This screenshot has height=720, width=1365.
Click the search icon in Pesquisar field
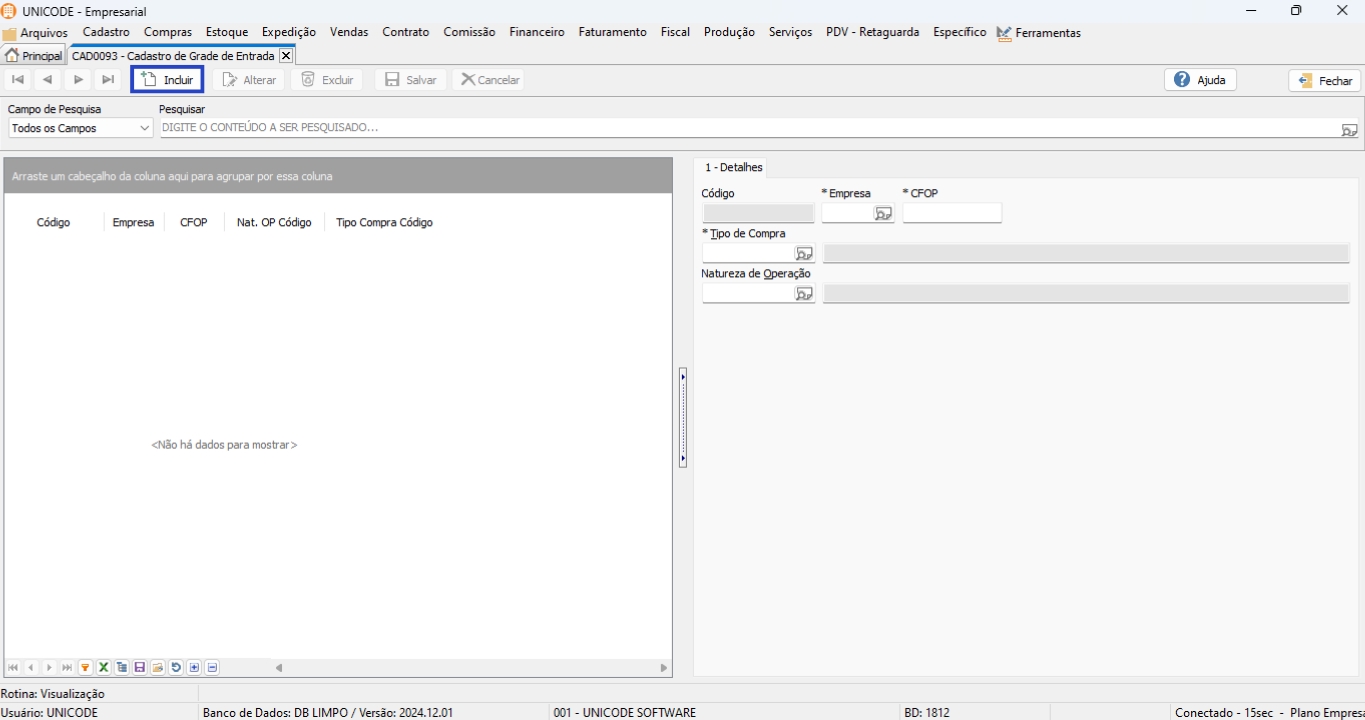tap(1349, 129)
